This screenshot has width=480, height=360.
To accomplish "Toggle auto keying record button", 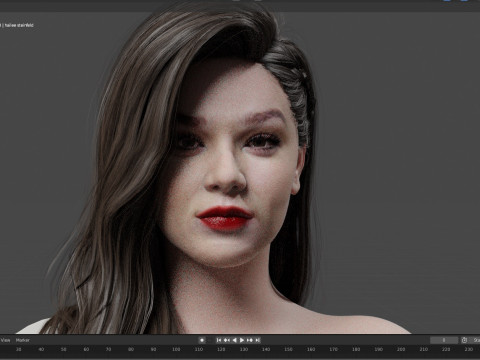I will coord(202,340).
